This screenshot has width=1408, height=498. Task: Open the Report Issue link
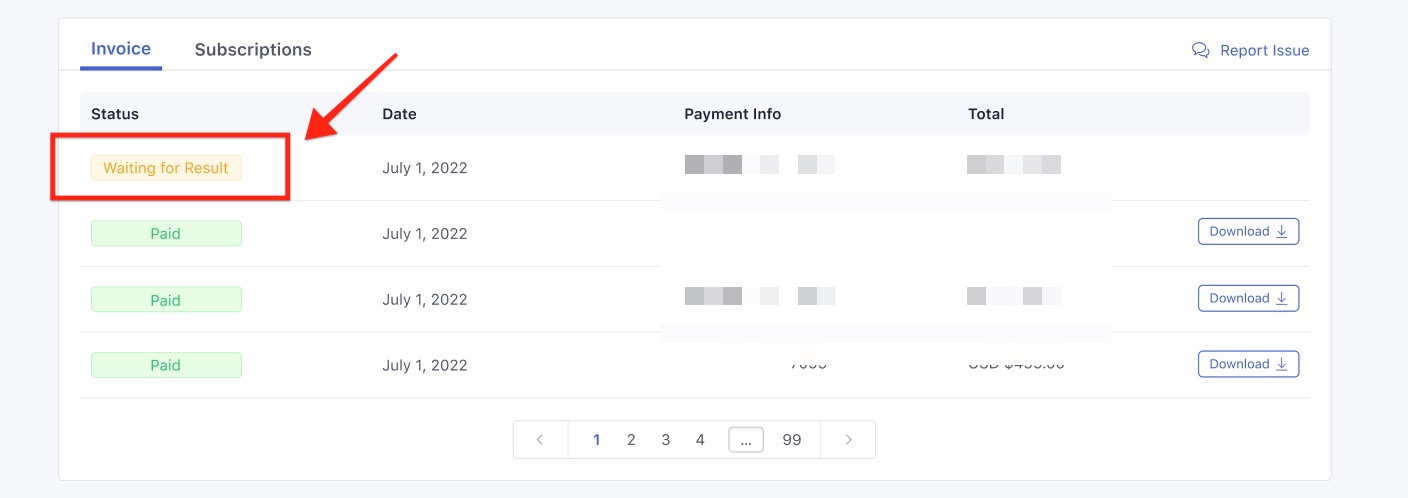click(1264, 50)
